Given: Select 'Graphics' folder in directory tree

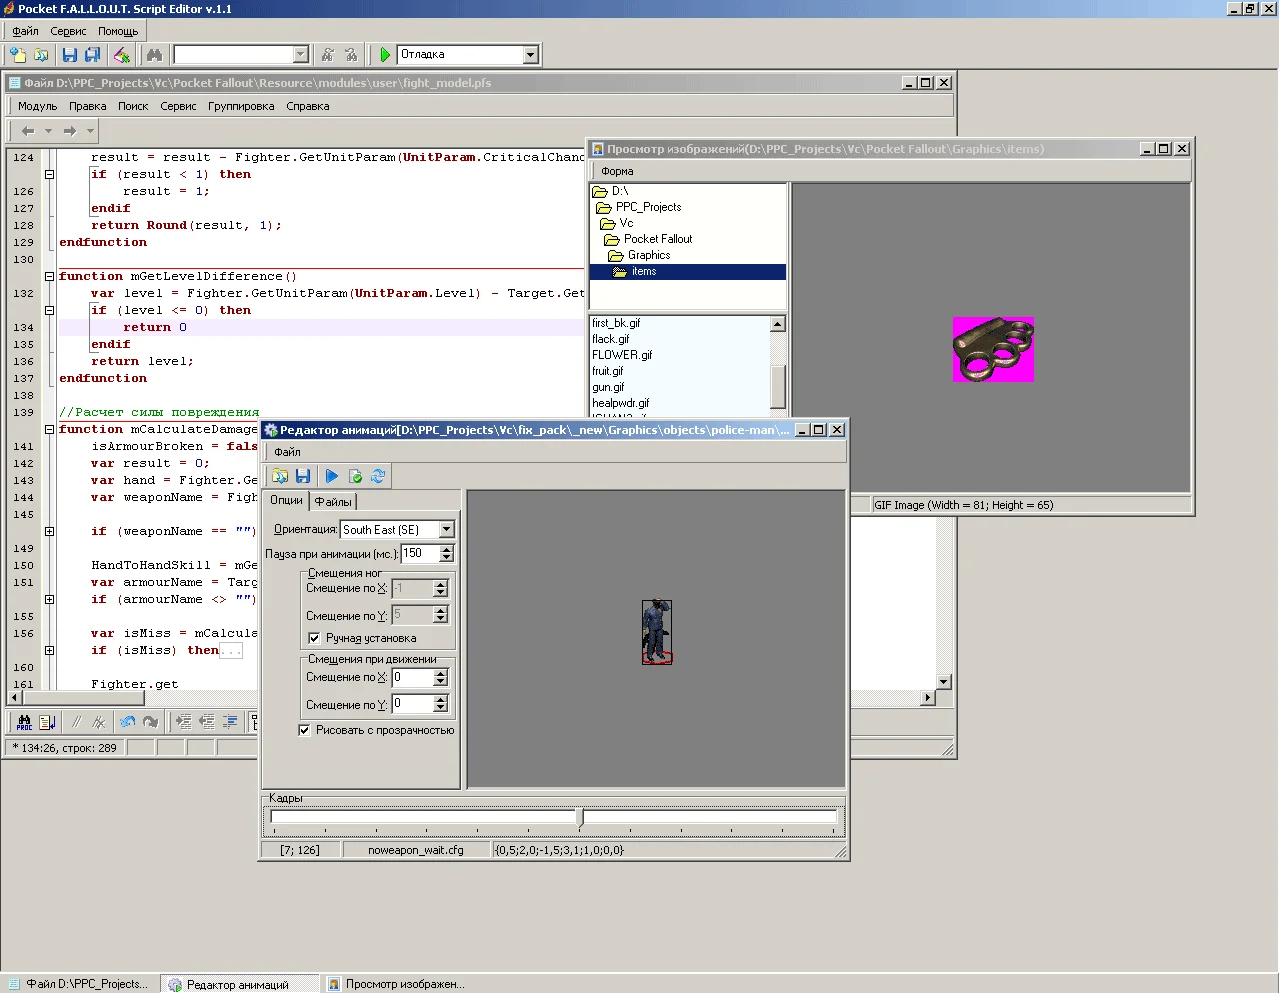Looking at the screenshot, I should pyautogui.click(x=648, y=256).
